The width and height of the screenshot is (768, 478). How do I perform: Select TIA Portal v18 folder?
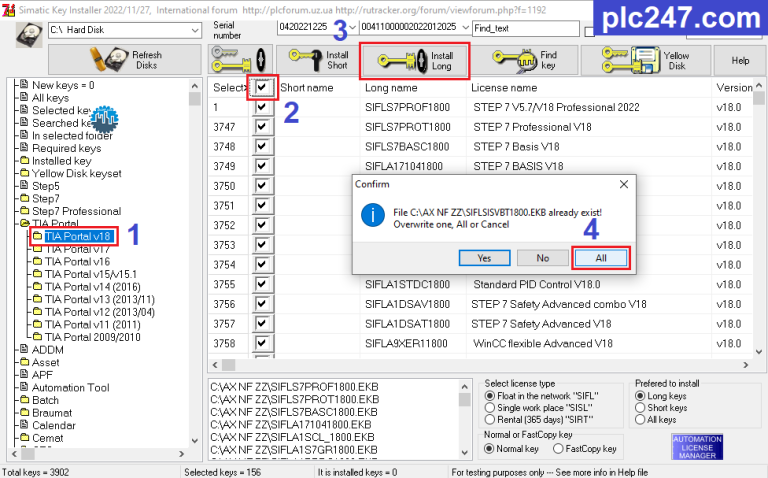click(77, 237)
